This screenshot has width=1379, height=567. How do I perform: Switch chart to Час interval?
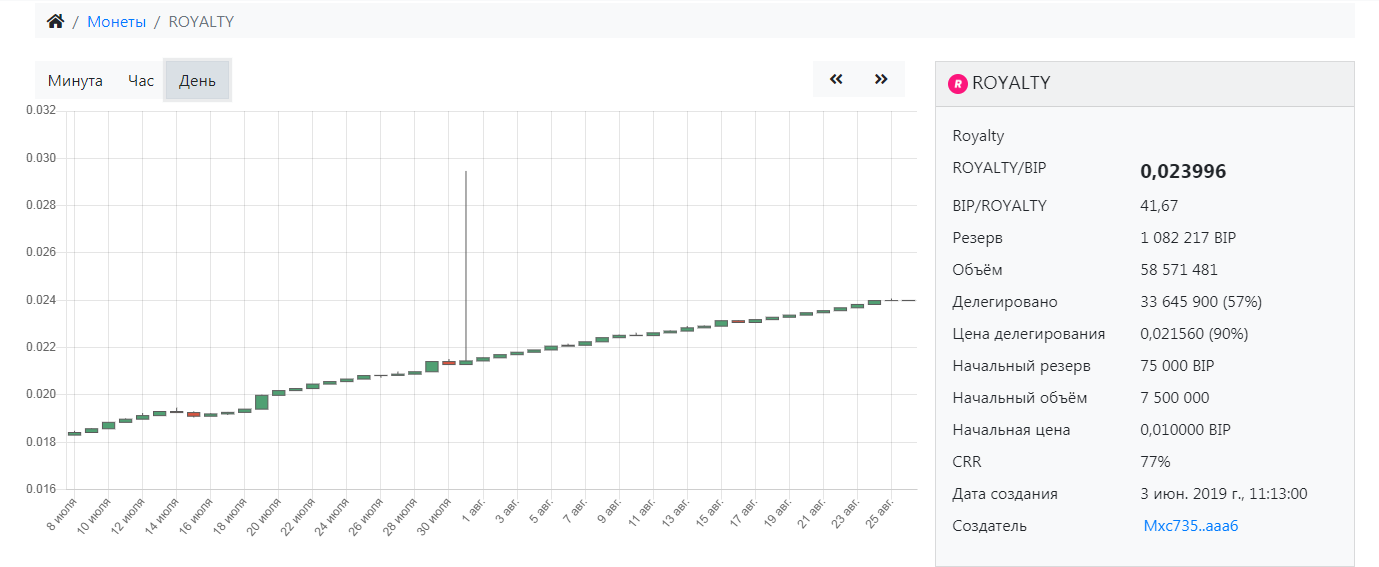click(x=141, y=81)
